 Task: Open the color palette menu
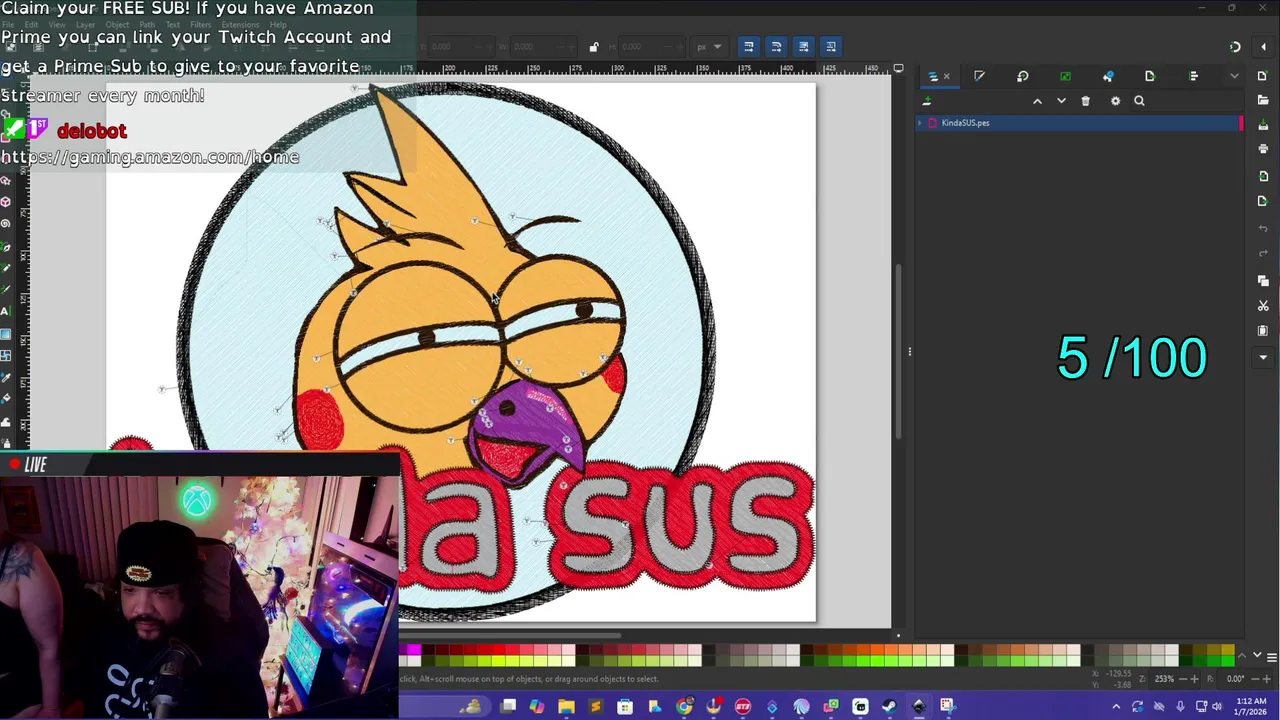tap(1271, 657)
